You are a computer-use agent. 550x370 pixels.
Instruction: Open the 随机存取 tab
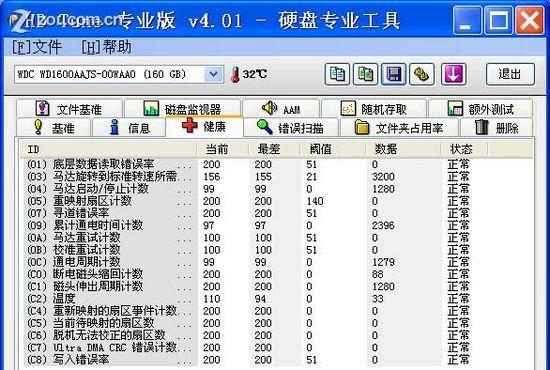374,109
